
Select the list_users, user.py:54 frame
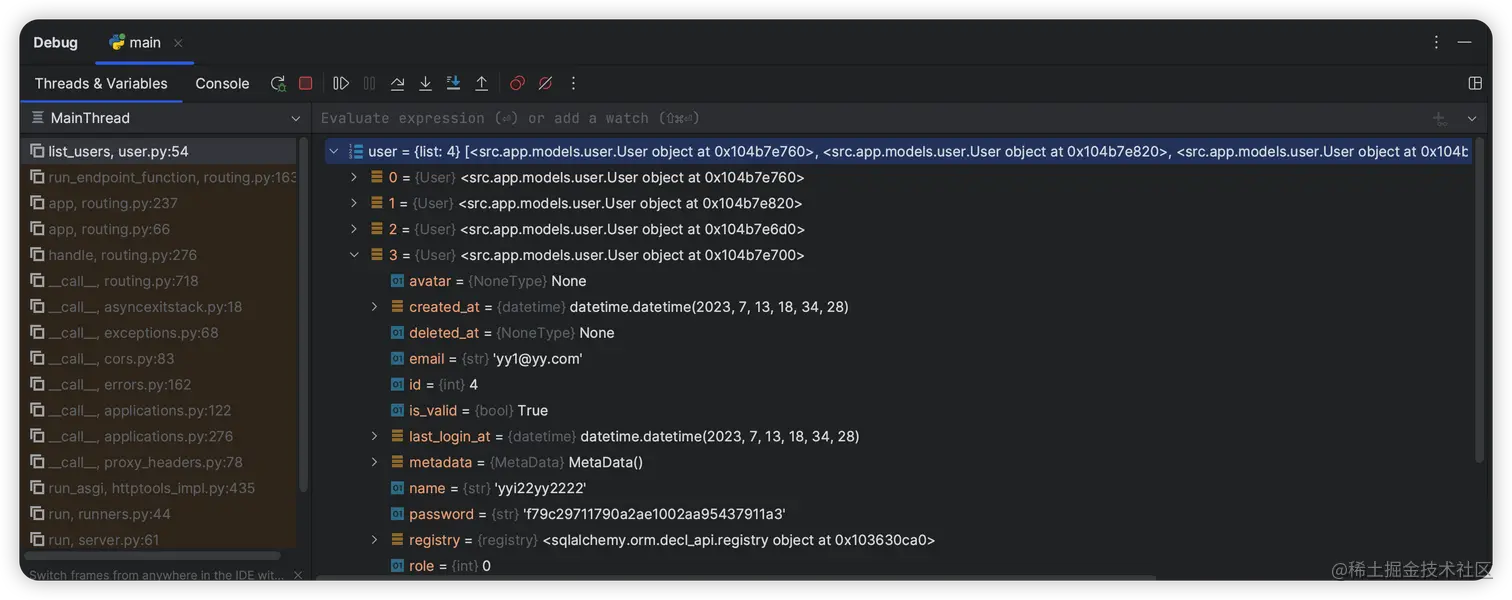[160, 152]
